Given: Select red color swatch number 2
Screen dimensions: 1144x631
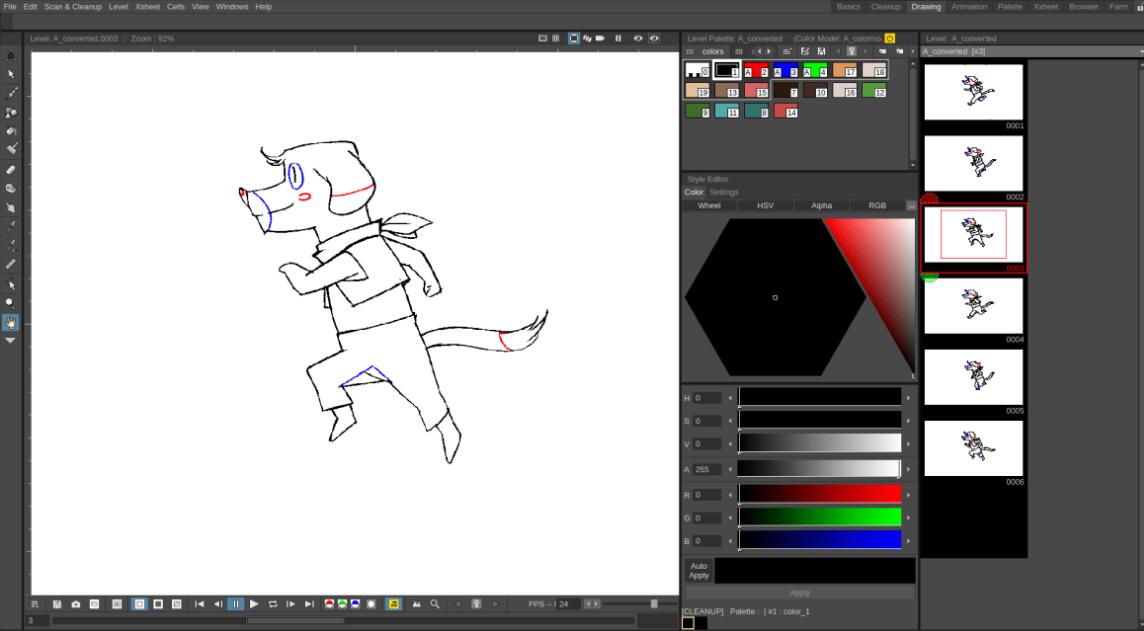Looking at the screenshot, I should click(756, 70).
